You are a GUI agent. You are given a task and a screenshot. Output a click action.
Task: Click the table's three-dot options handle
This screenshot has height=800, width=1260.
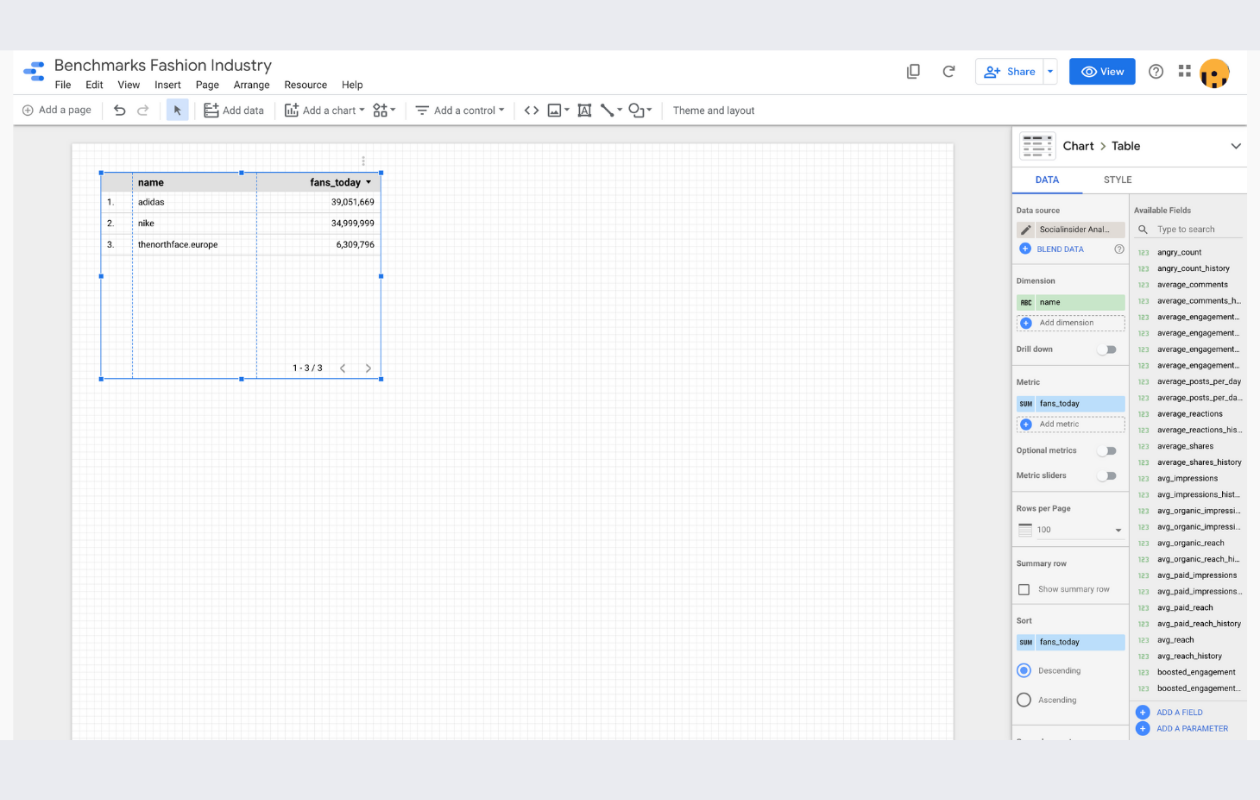coord(363,161)
